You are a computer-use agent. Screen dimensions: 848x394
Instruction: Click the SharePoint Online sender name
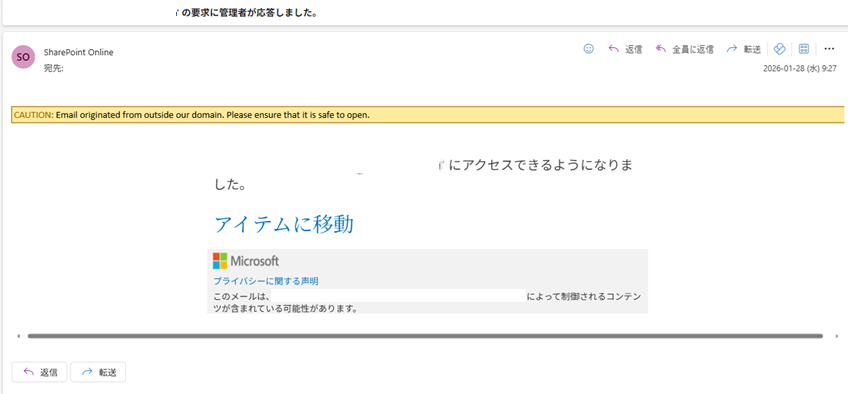click(78, 52)
